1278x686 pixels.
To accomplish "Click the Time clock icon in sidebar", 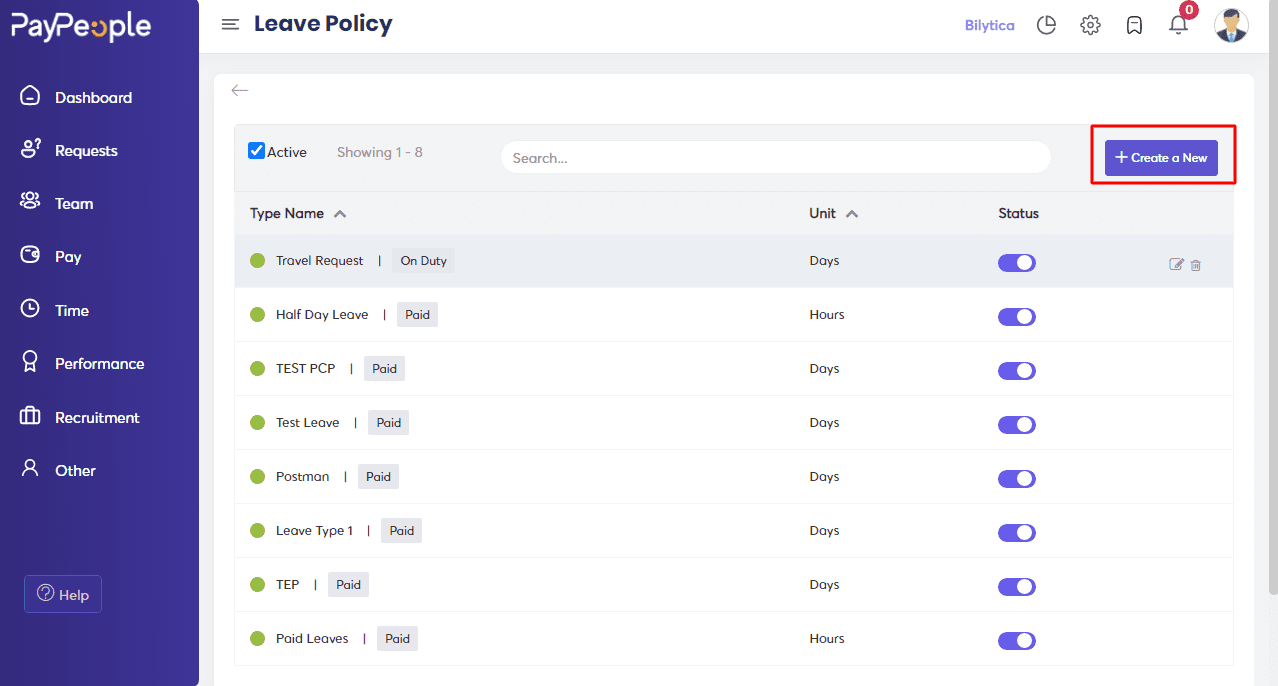I will pos(31,309).
